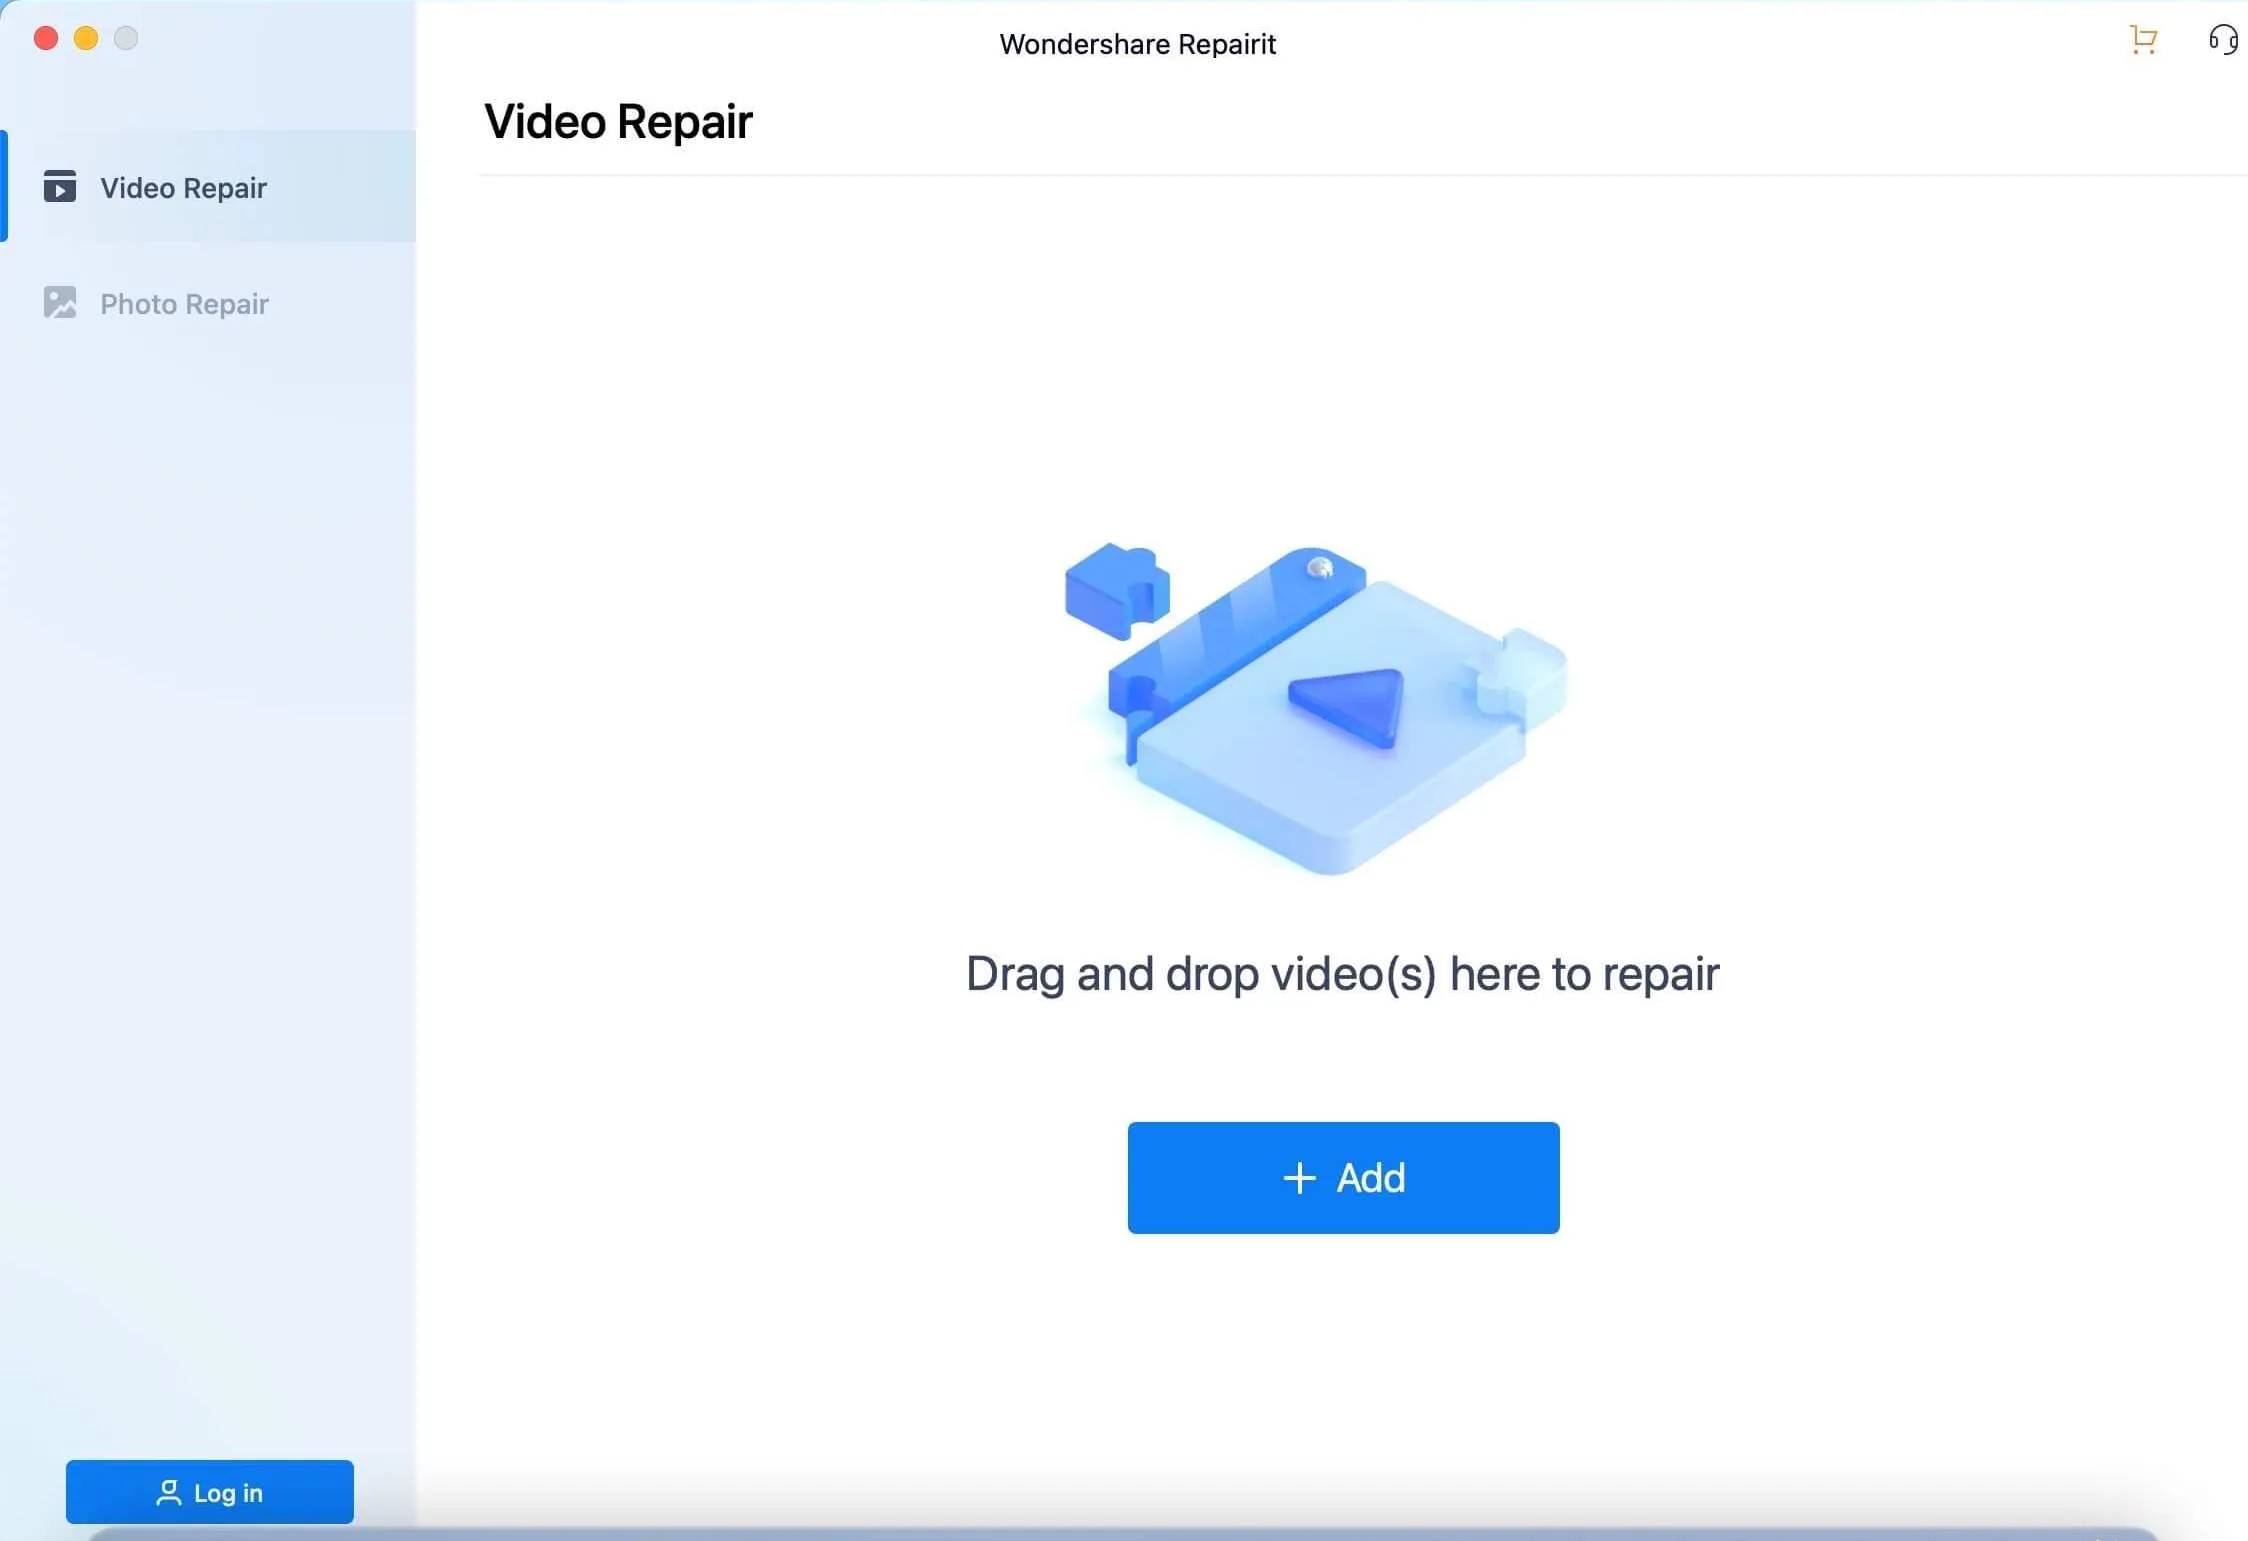
Task: Close the Wondershare Repairit window
Action: point(45,38)
